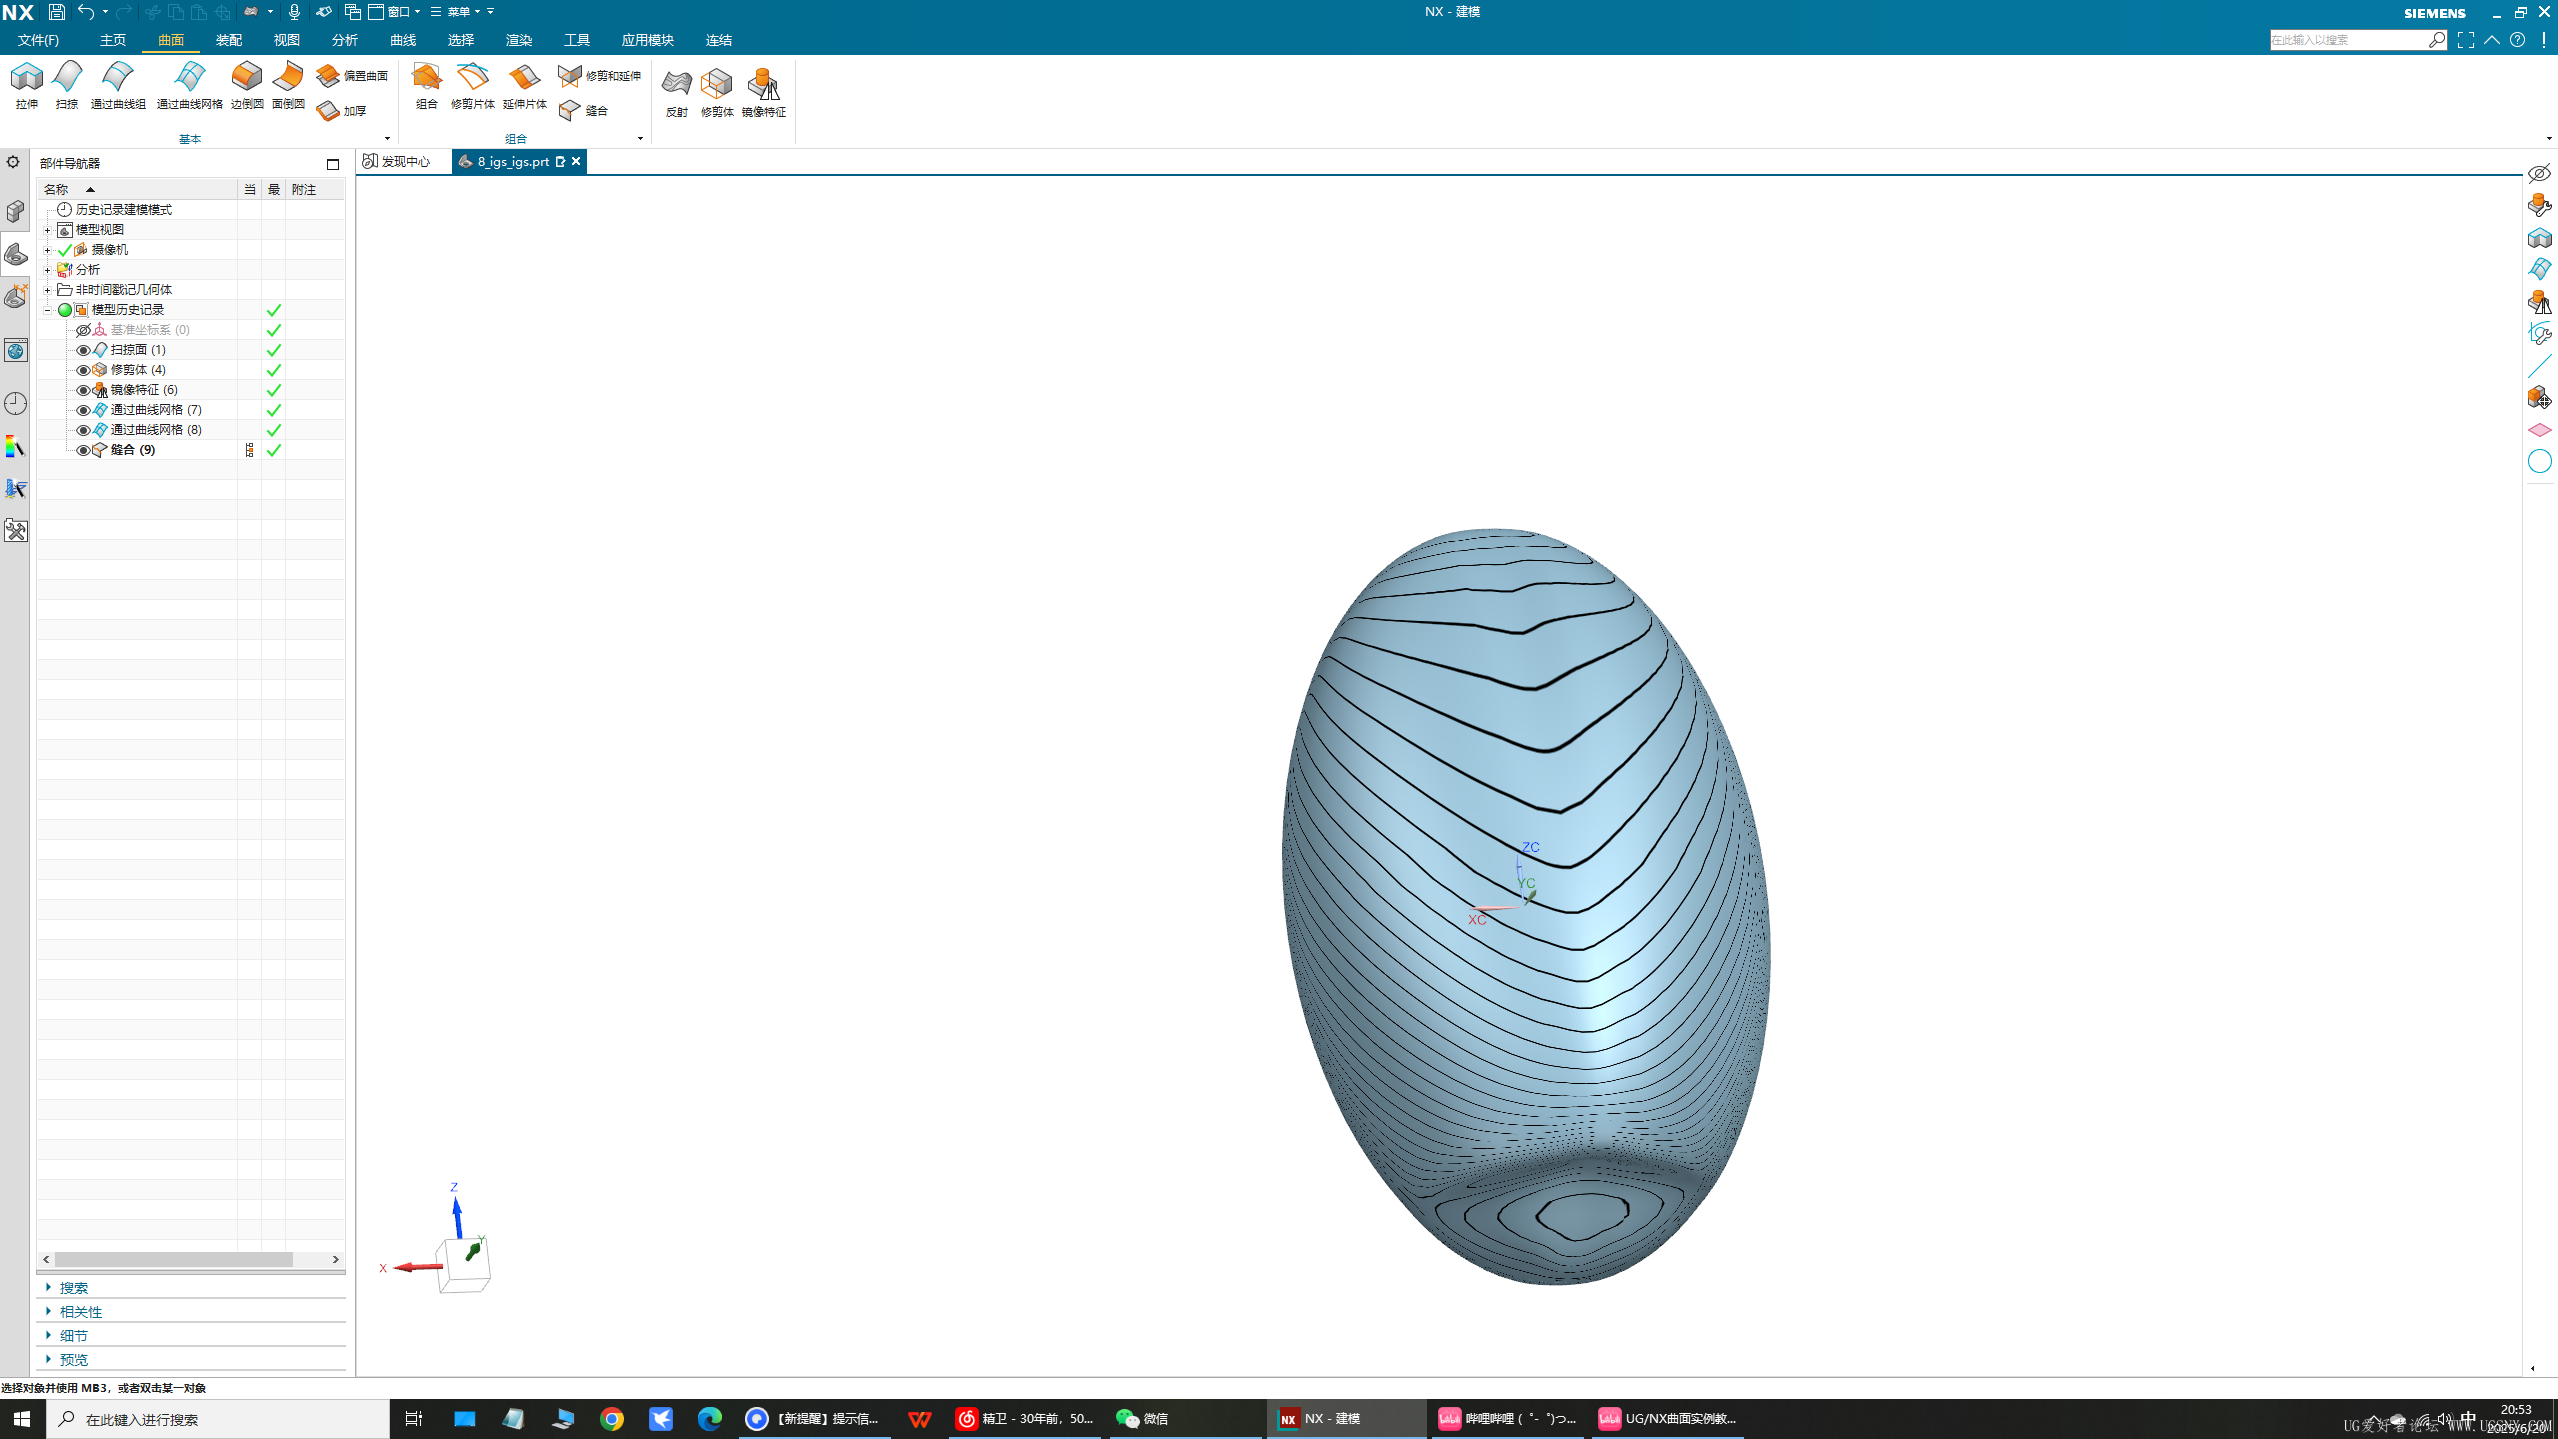Switch to the 曲线 ribbon tab

403,40
